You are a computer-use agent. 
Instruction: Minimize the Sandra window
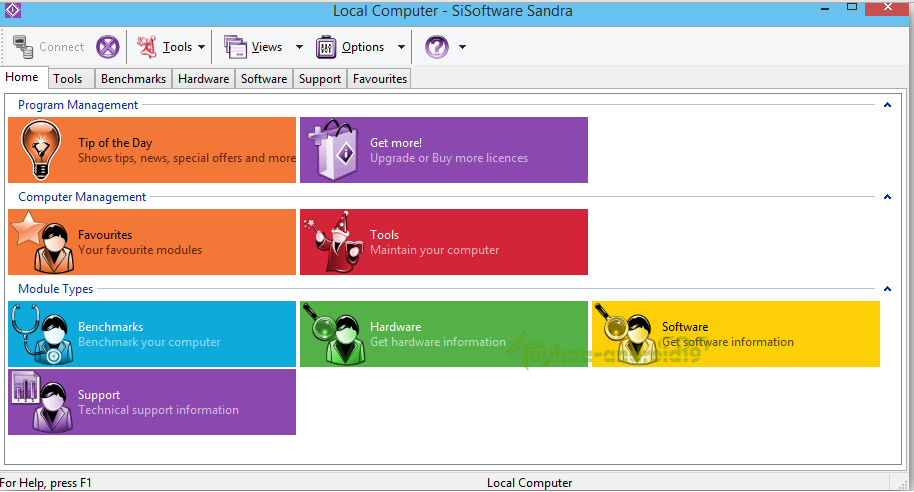coord(825,8)
